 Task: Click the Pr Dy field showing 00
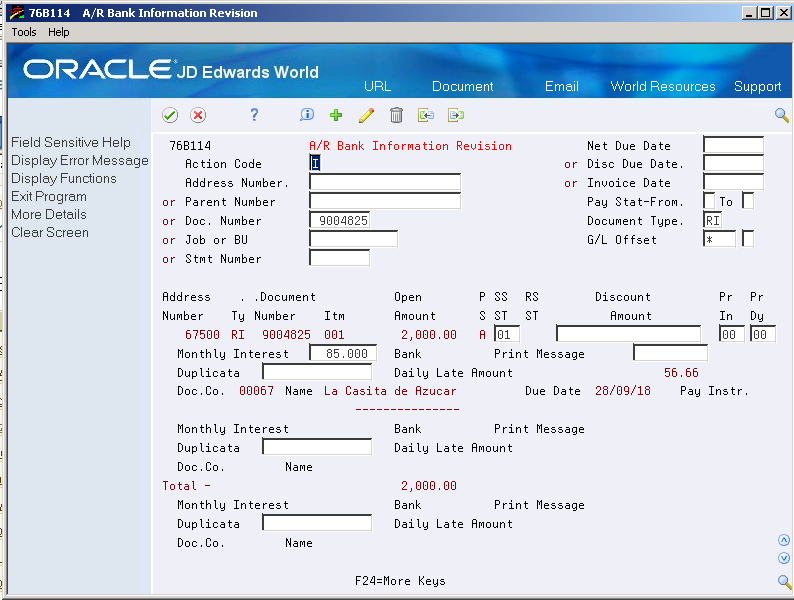tap(763, 334)
